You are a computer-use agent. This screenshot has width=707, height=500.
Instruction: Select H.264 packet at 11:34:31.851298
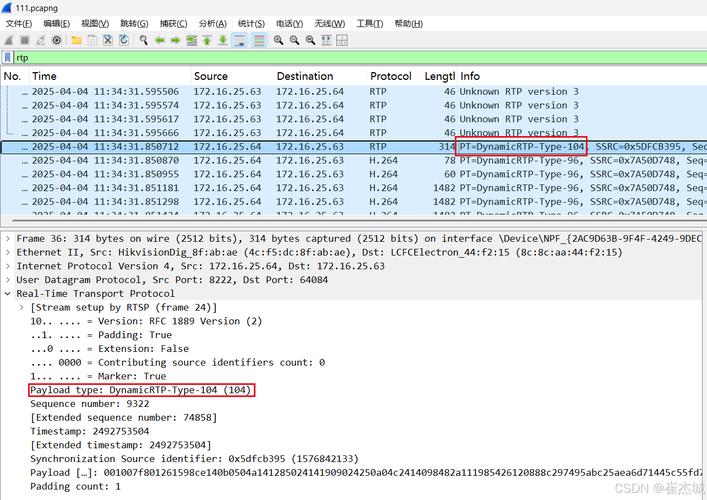point(354,202)
